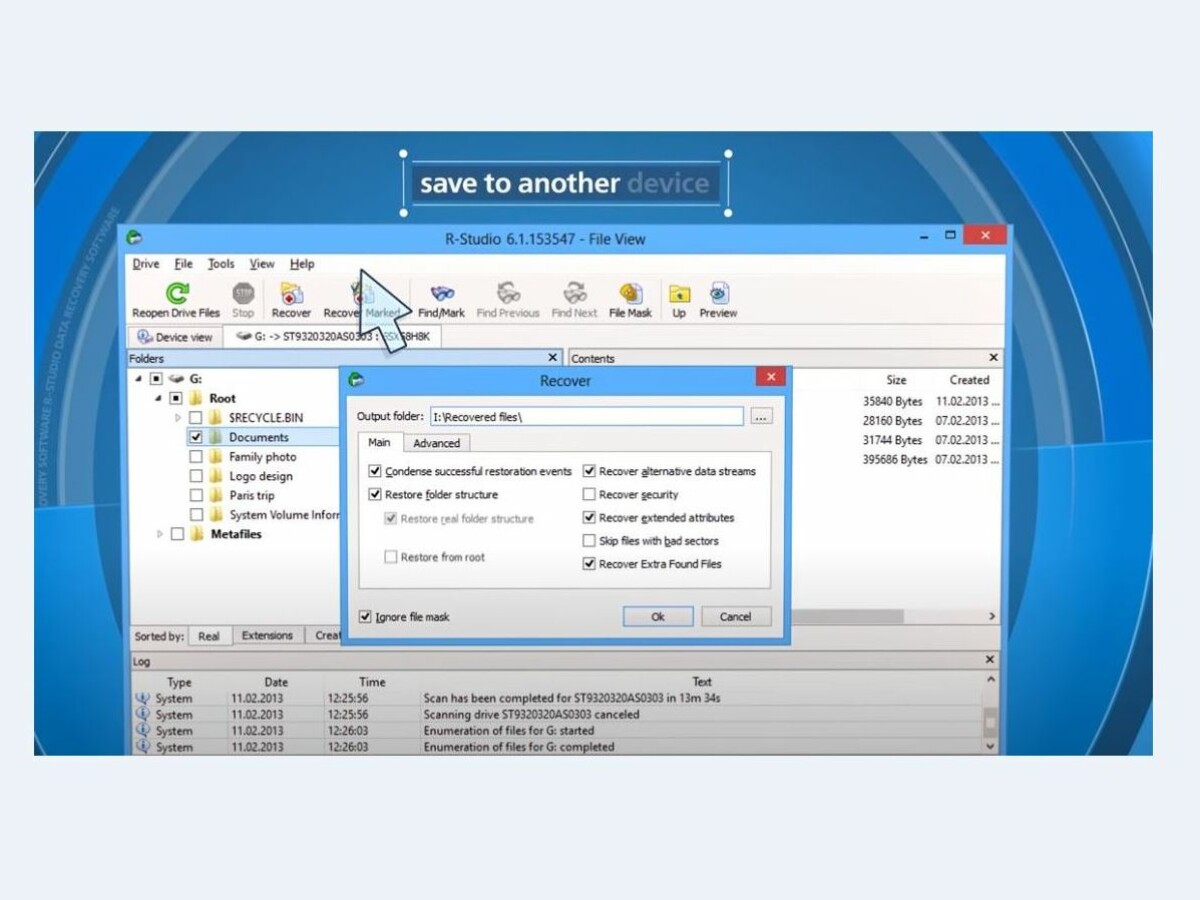The image size is (1200, 900).
Task: Click the Reopen Drive Files toolbar icon
Action: (x=177, y=293)
